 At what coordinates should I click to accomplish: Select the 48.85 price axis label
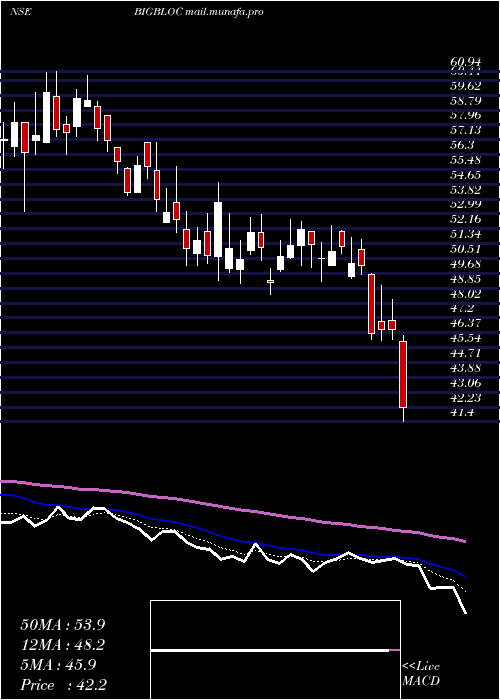(466, 279)
